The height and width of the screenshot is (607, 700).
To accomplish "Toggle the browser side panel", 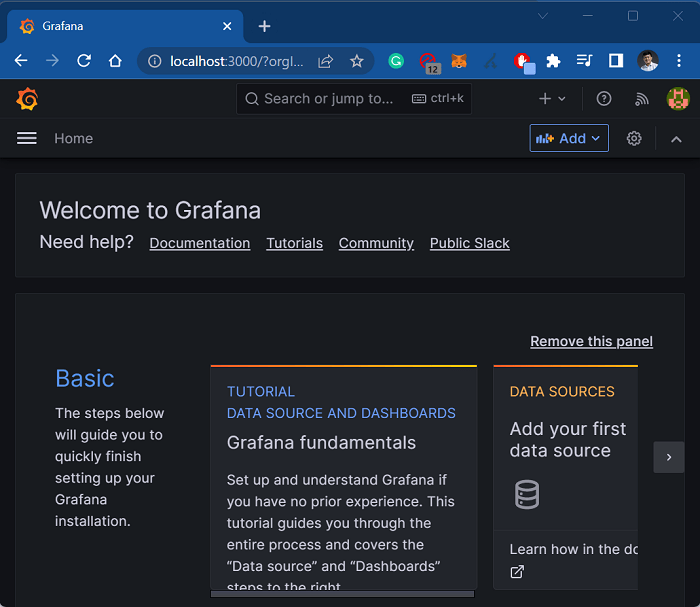I will pos(616,61).
